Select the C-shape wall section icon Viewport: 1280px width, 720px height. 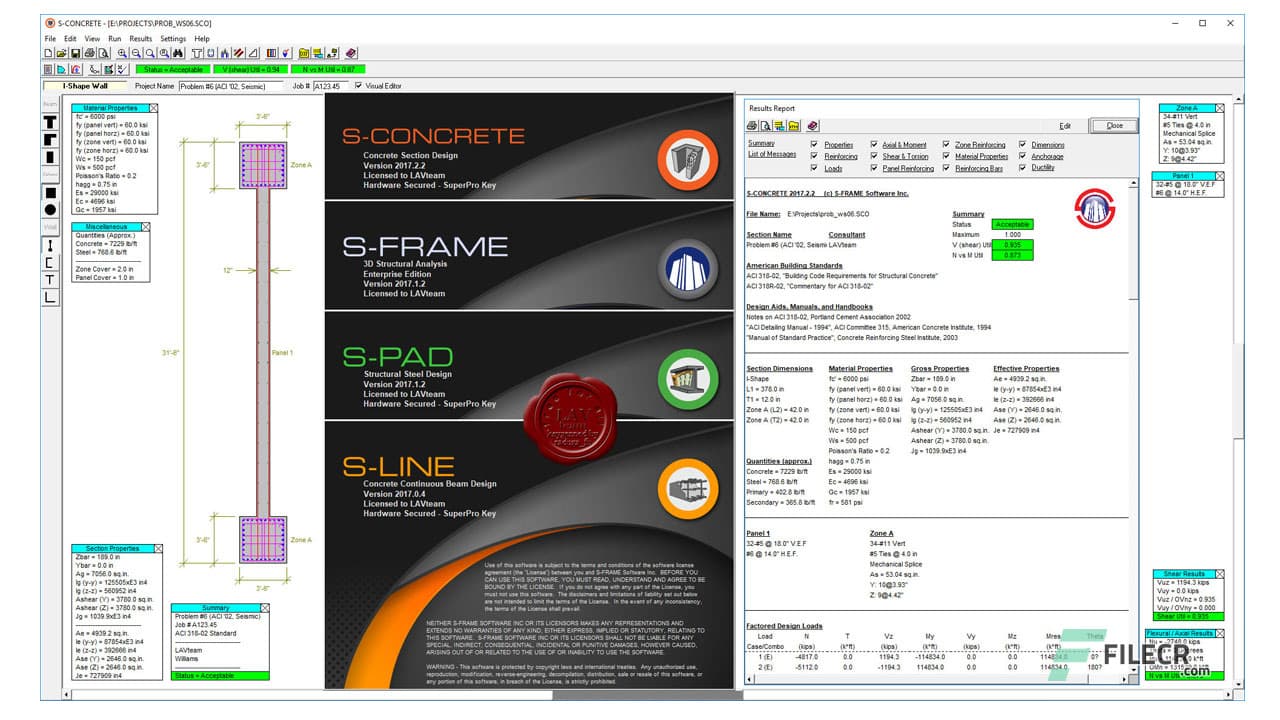[x=50, y=262]
